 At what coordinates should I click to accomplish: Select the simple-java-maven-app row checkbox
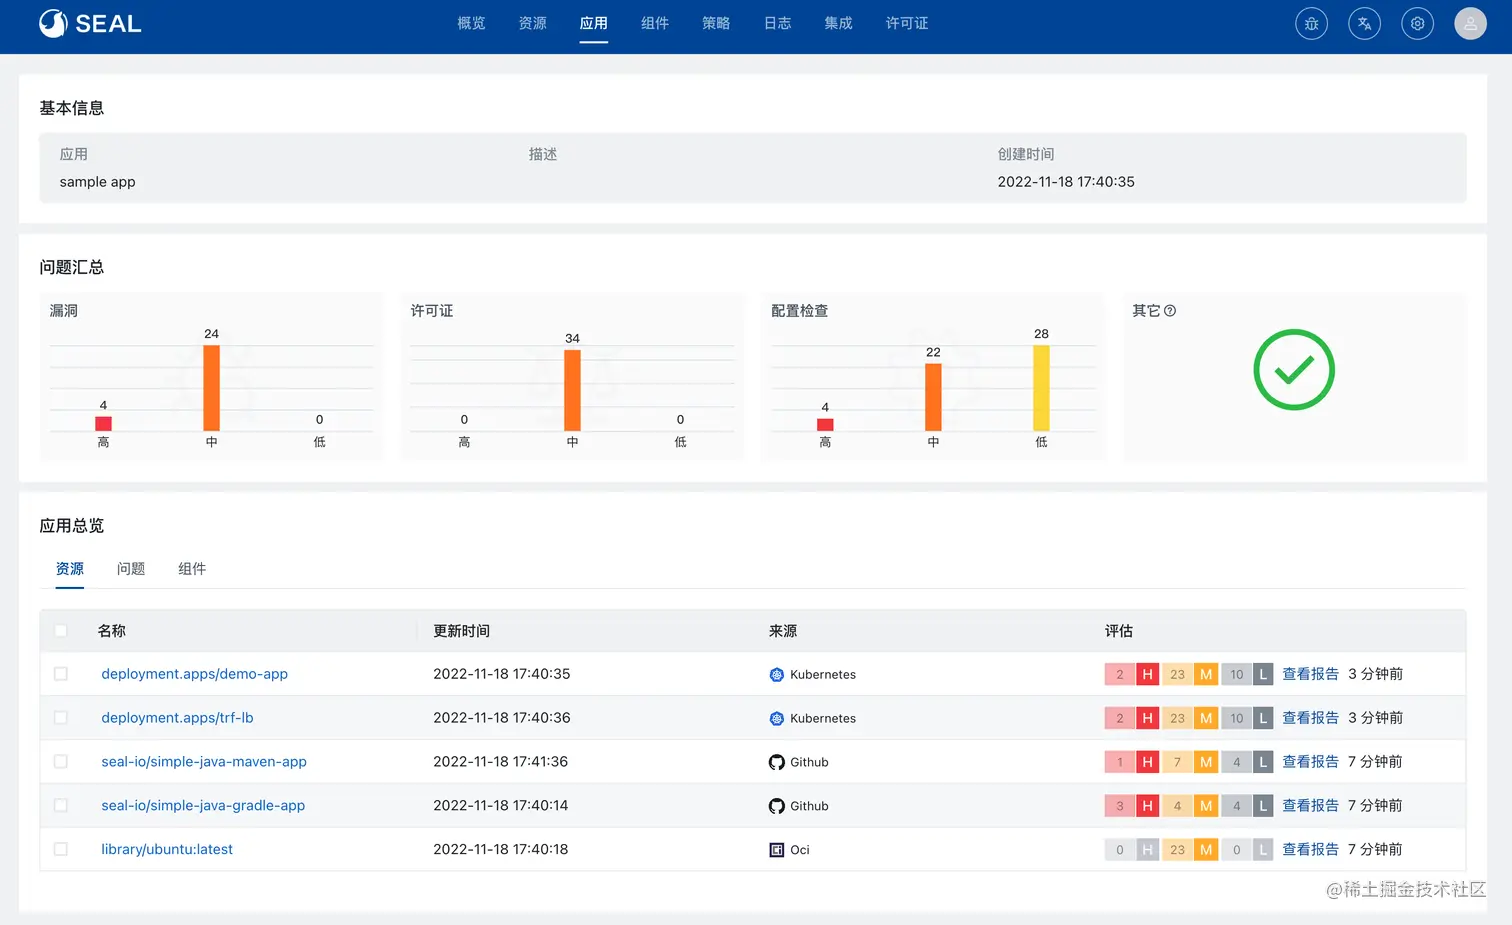tap(61, 762)
